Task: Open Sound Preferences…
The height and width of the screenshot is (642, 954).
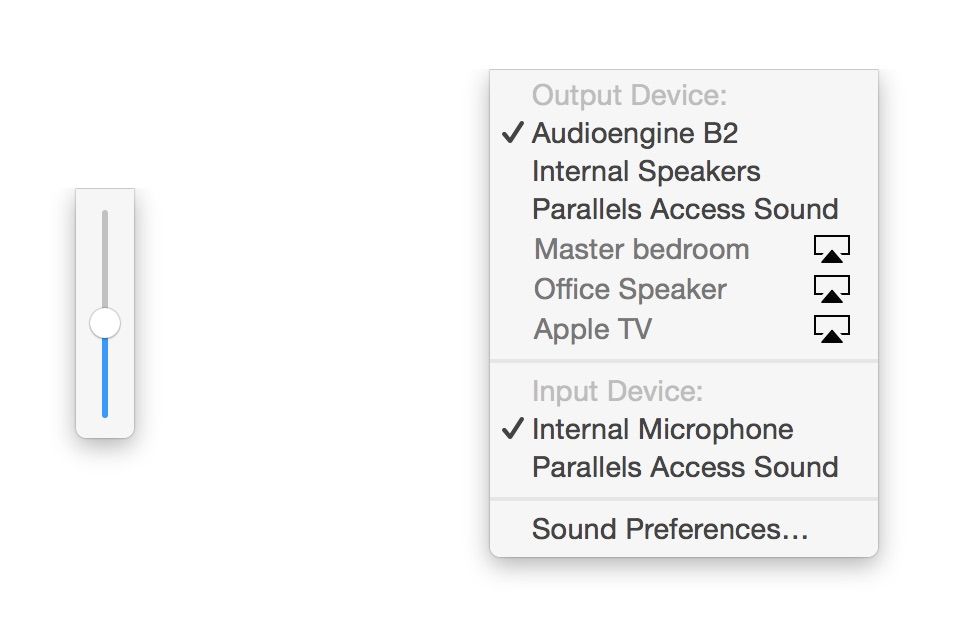Action: pos(670,529)
